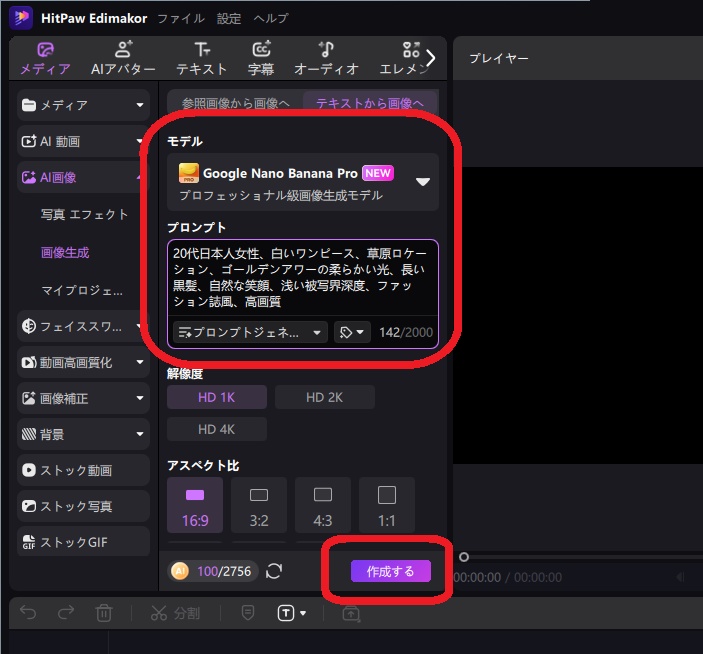
Task: Switch to the 字幕 tab
Action: click(261, 59)
